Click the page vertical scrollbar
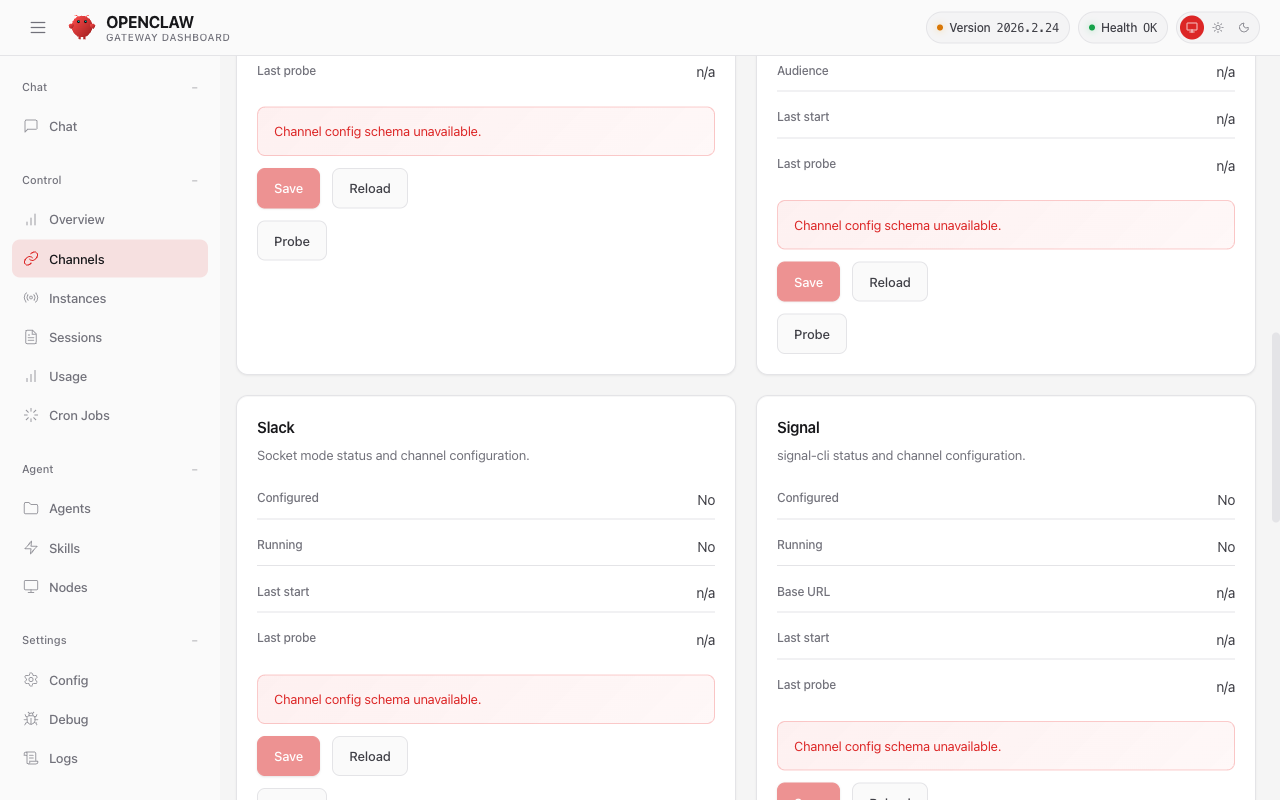Screen dimensions: 1280x800 pos(1274,428)
